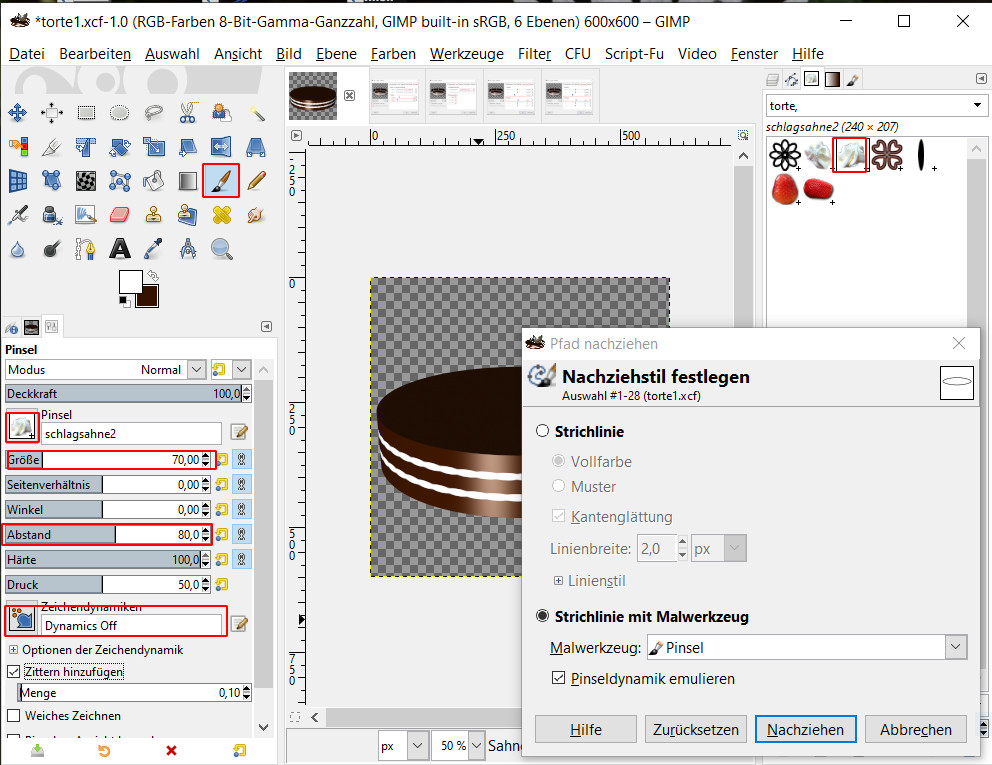
Task: Open the Filter menu
Action: tap(534, 54)
